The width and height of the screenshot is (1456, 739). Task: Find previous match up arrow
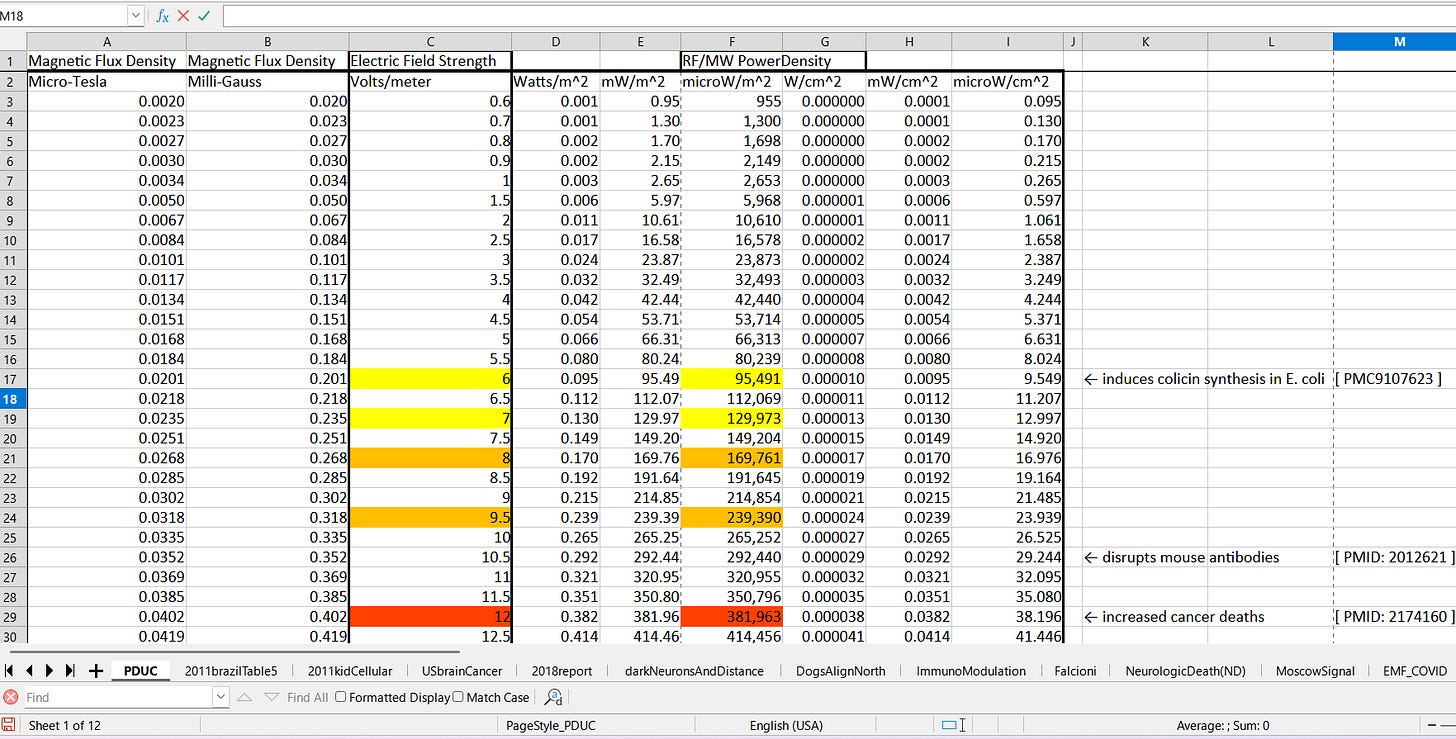click(x=245, y=697)
